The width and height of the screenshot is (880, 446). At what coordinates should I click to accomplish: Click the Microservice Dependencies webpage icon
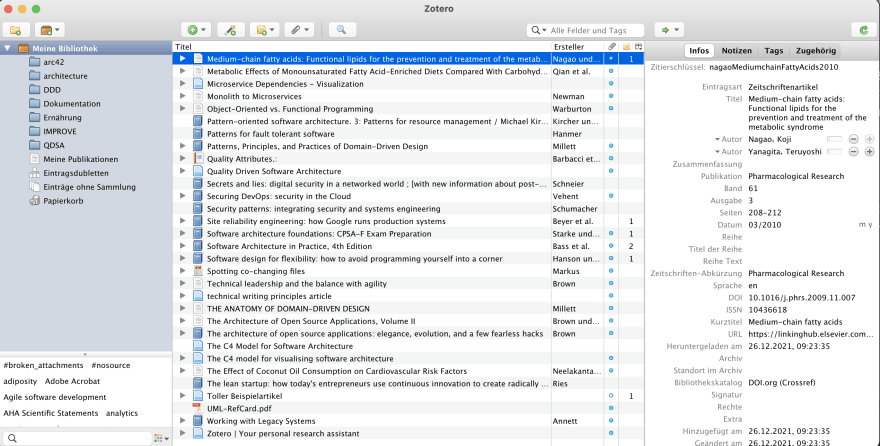(x=198, y=84)
